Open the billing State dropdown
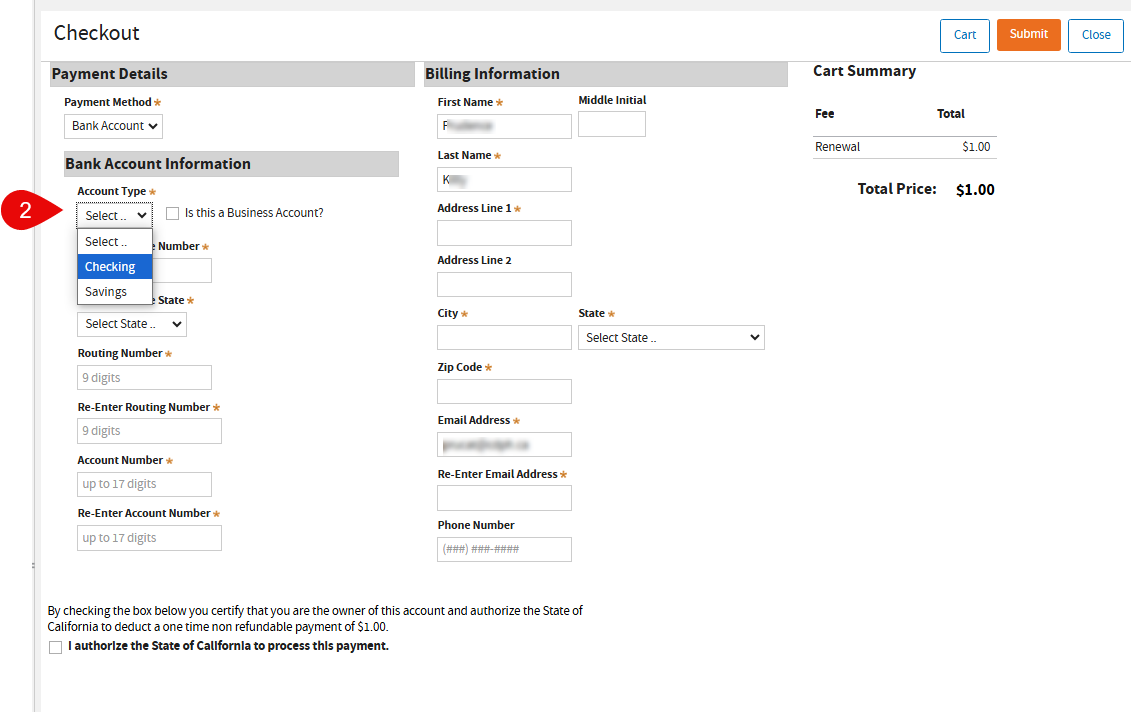This screenshot has height=712, width=1131. 670,338
